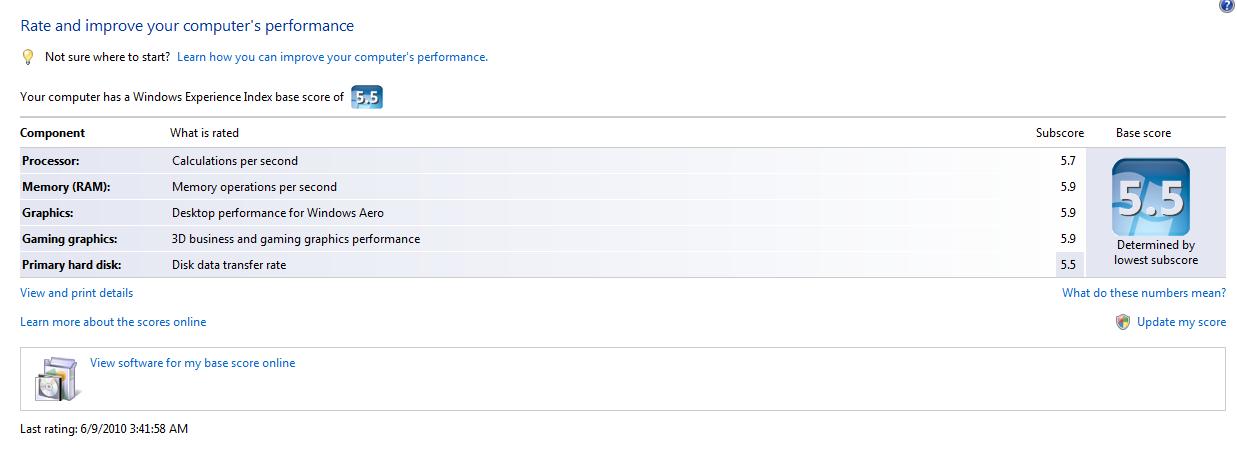Open 'Learn how you can improve your computer's performance'
Image resolution: width=1237 pixels, height=476 pixels.
click(332, 57)
